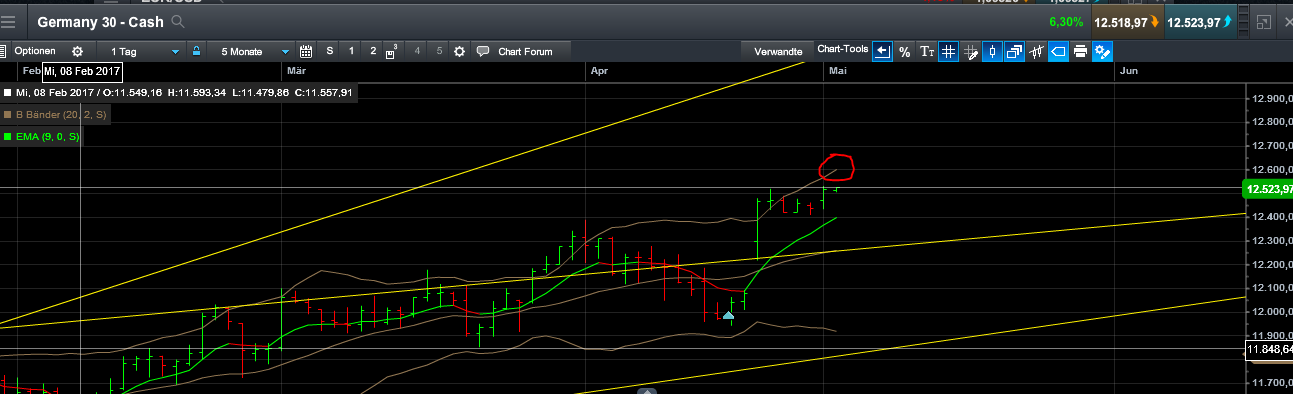This screenshot has height=394, width=1293.
Task: Open the chart drawing settings gear-pencil tool
Action: click(x=1103, y=51)
